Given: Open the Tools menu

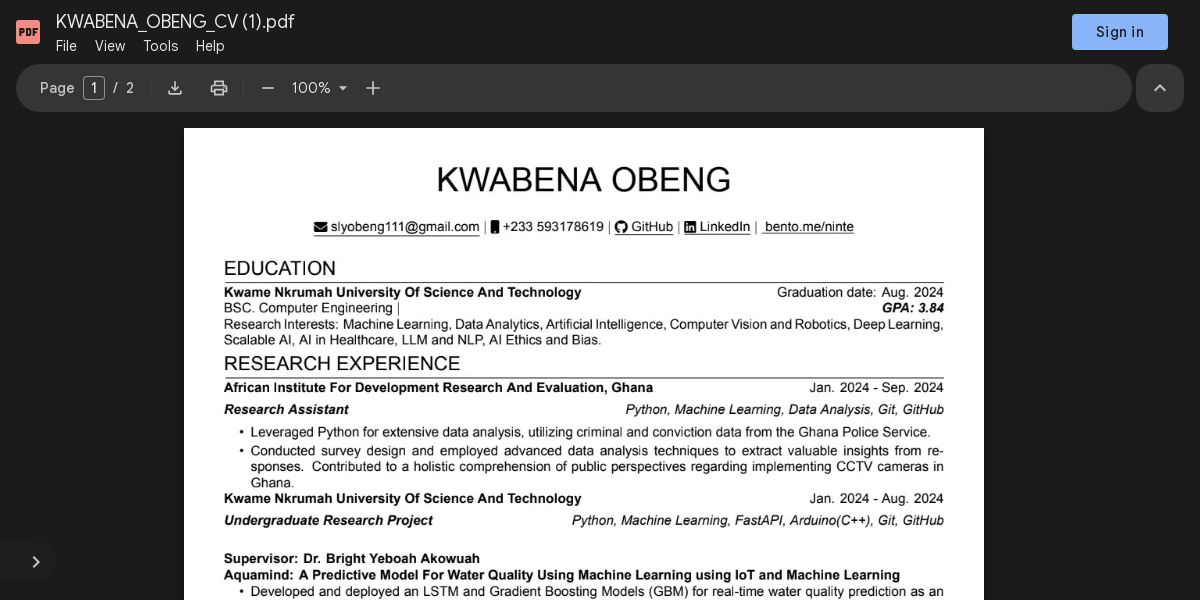Looking at the screenshot, I should click(160, 46).
